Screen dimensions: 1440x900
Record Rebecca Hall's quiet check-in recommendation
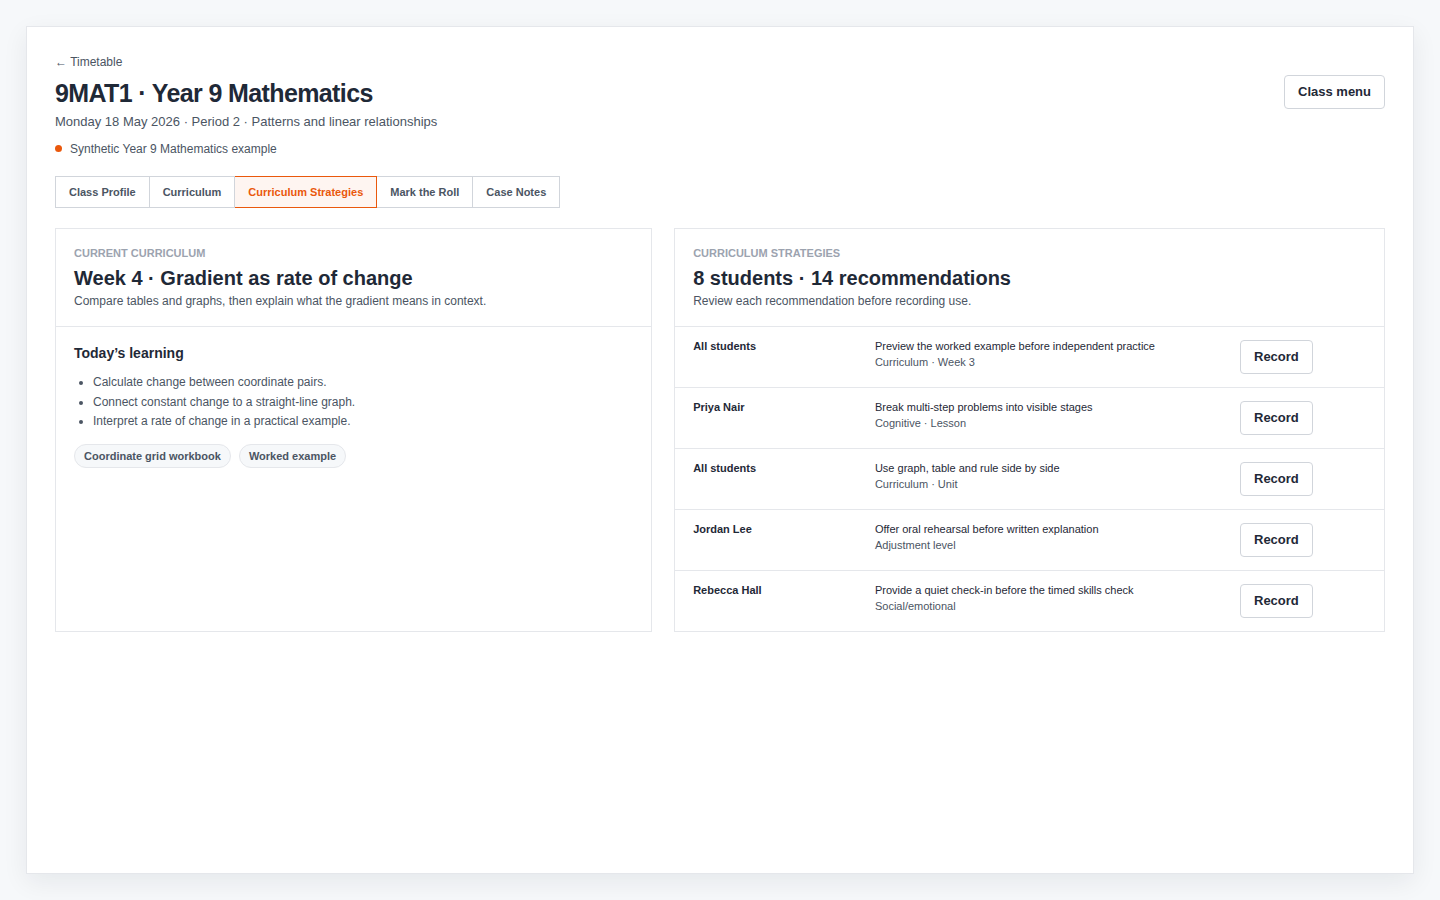(x=1276, y=601)
